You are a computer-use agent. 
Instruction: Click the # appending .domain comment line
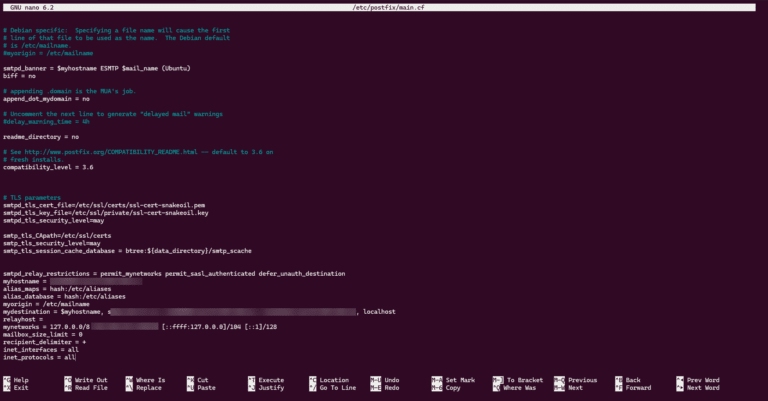(70, 91)
